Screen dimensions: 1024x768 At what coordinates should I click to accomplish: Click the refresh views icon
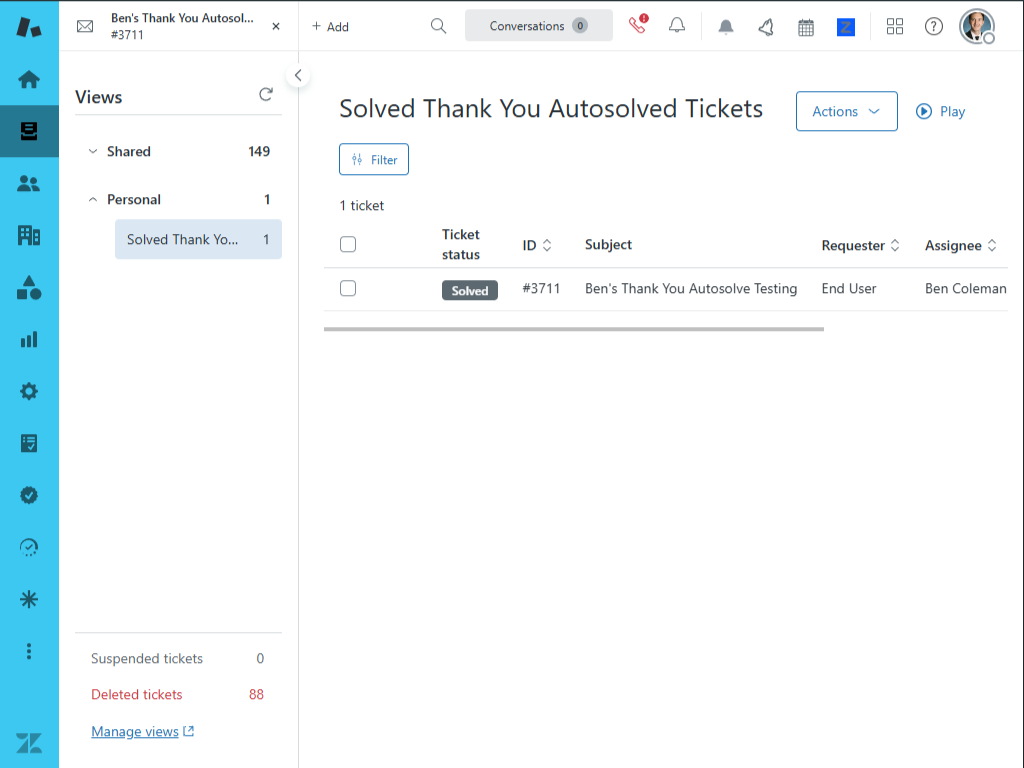[266, 95]
